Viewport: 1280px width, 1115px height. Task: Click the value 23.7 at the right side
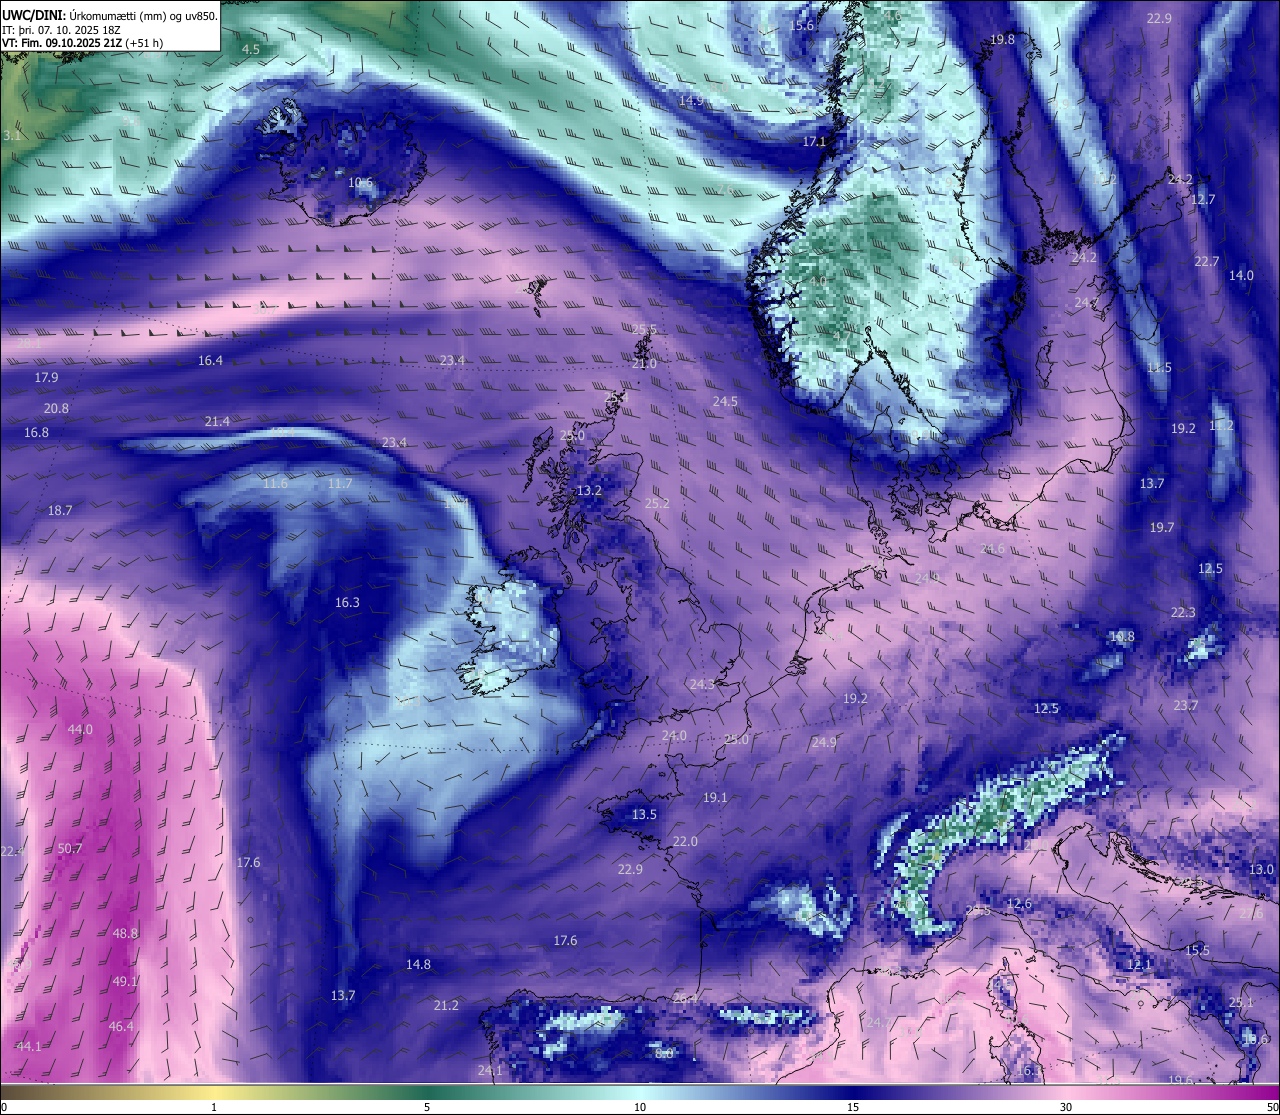click(x=1186, y=705)
